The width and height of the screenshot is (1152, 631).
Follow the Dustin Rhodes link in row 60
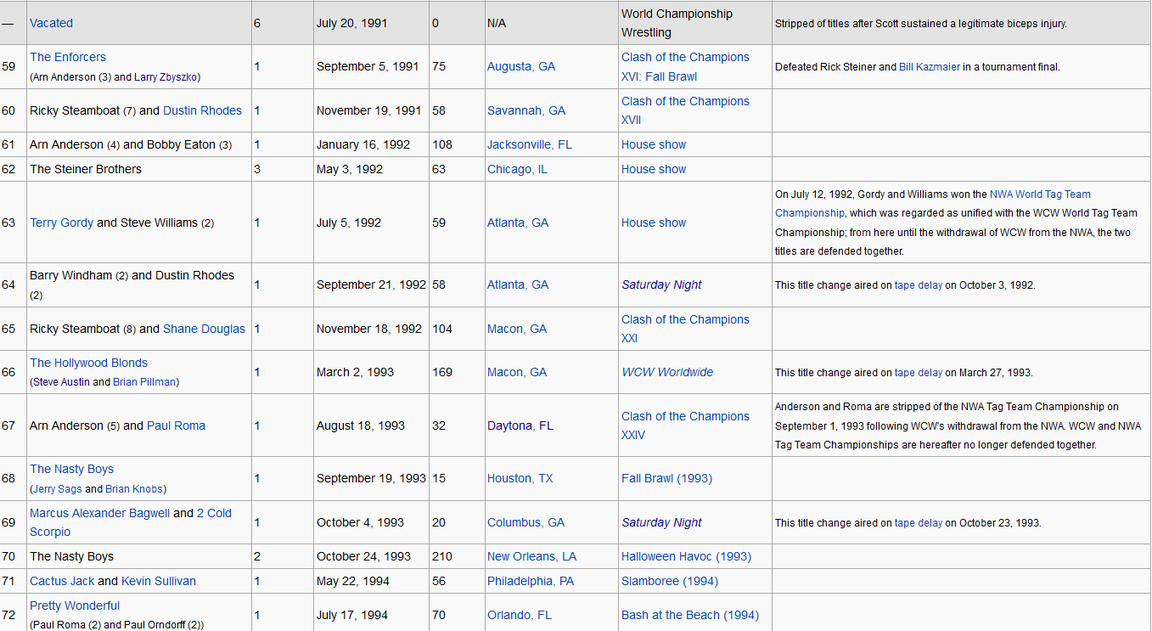(202, 110)
